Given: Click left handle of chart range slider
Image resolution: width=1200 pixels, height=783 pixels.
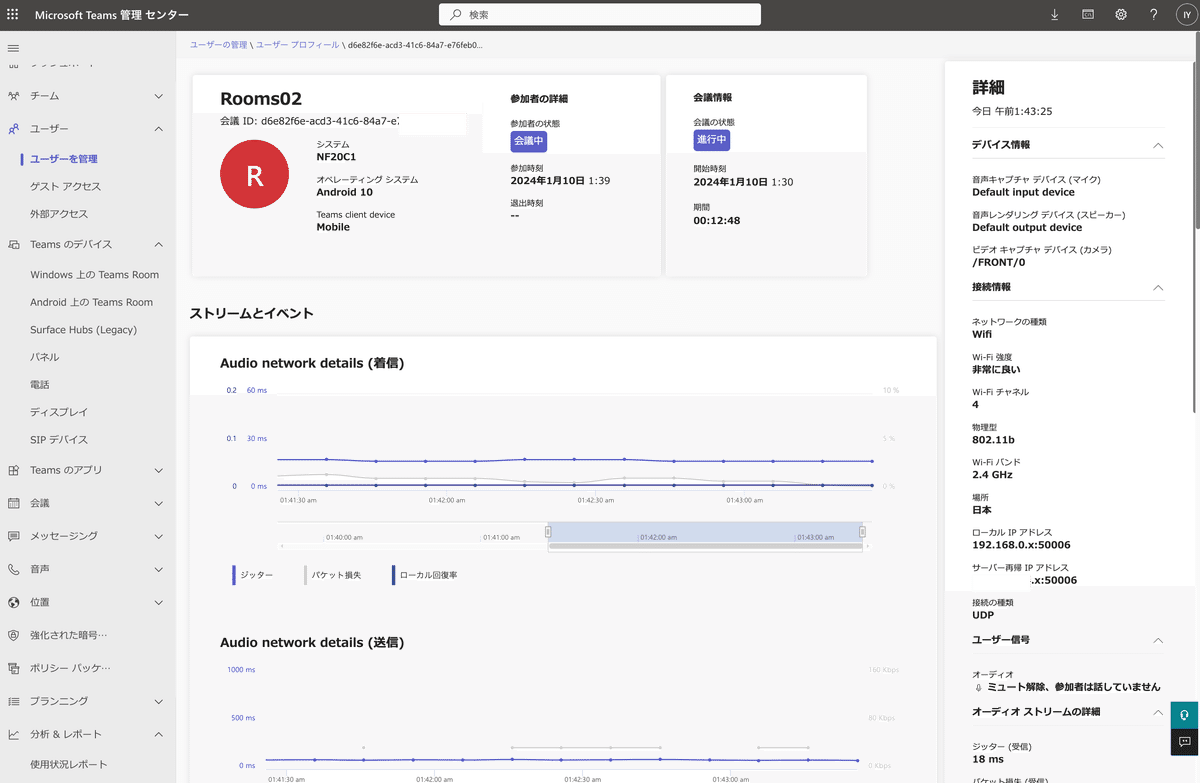Looking at the screenshot, I should (x=548, y=532).
